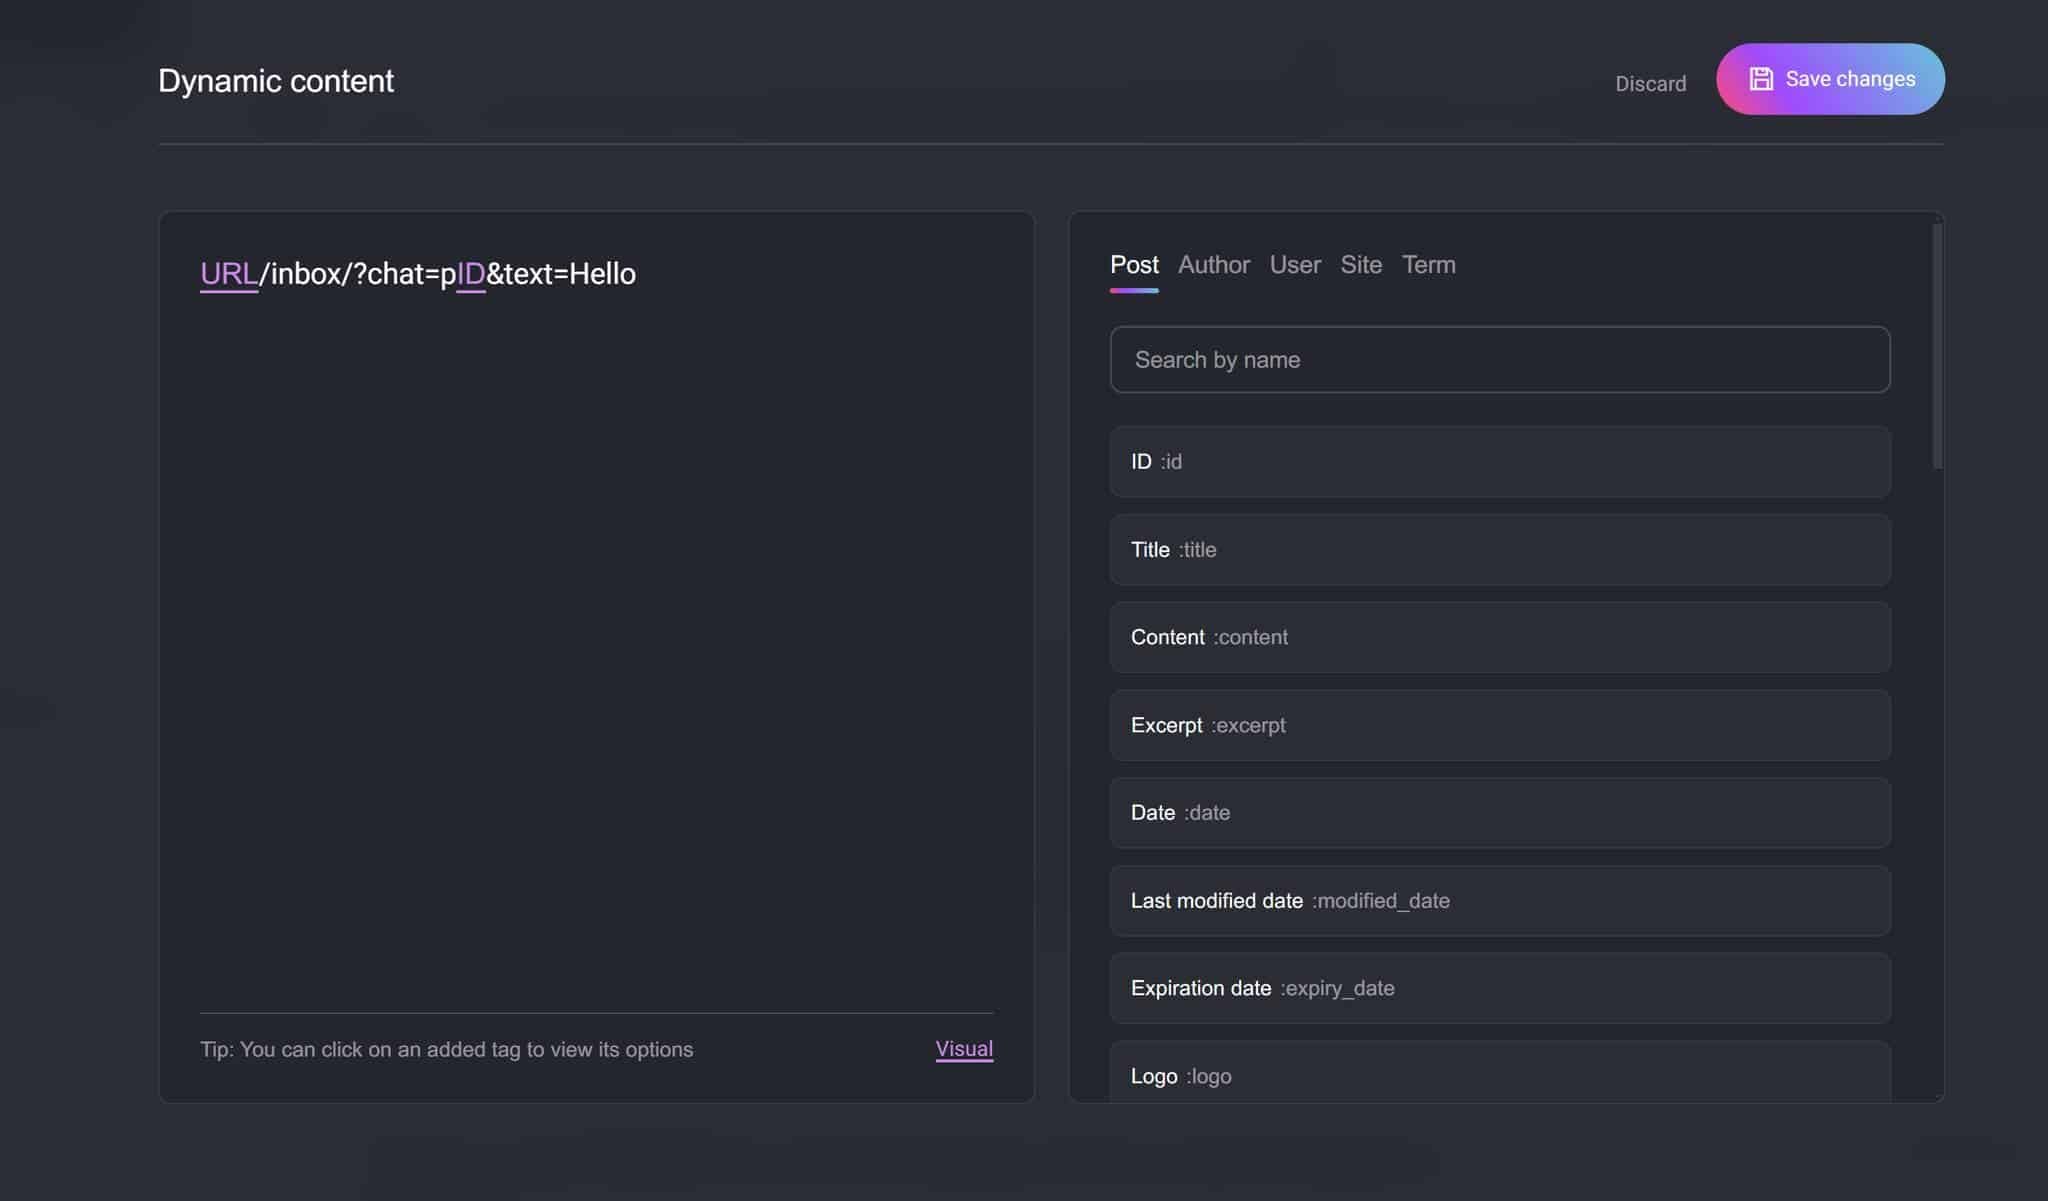Discard the current changes

1651,83
